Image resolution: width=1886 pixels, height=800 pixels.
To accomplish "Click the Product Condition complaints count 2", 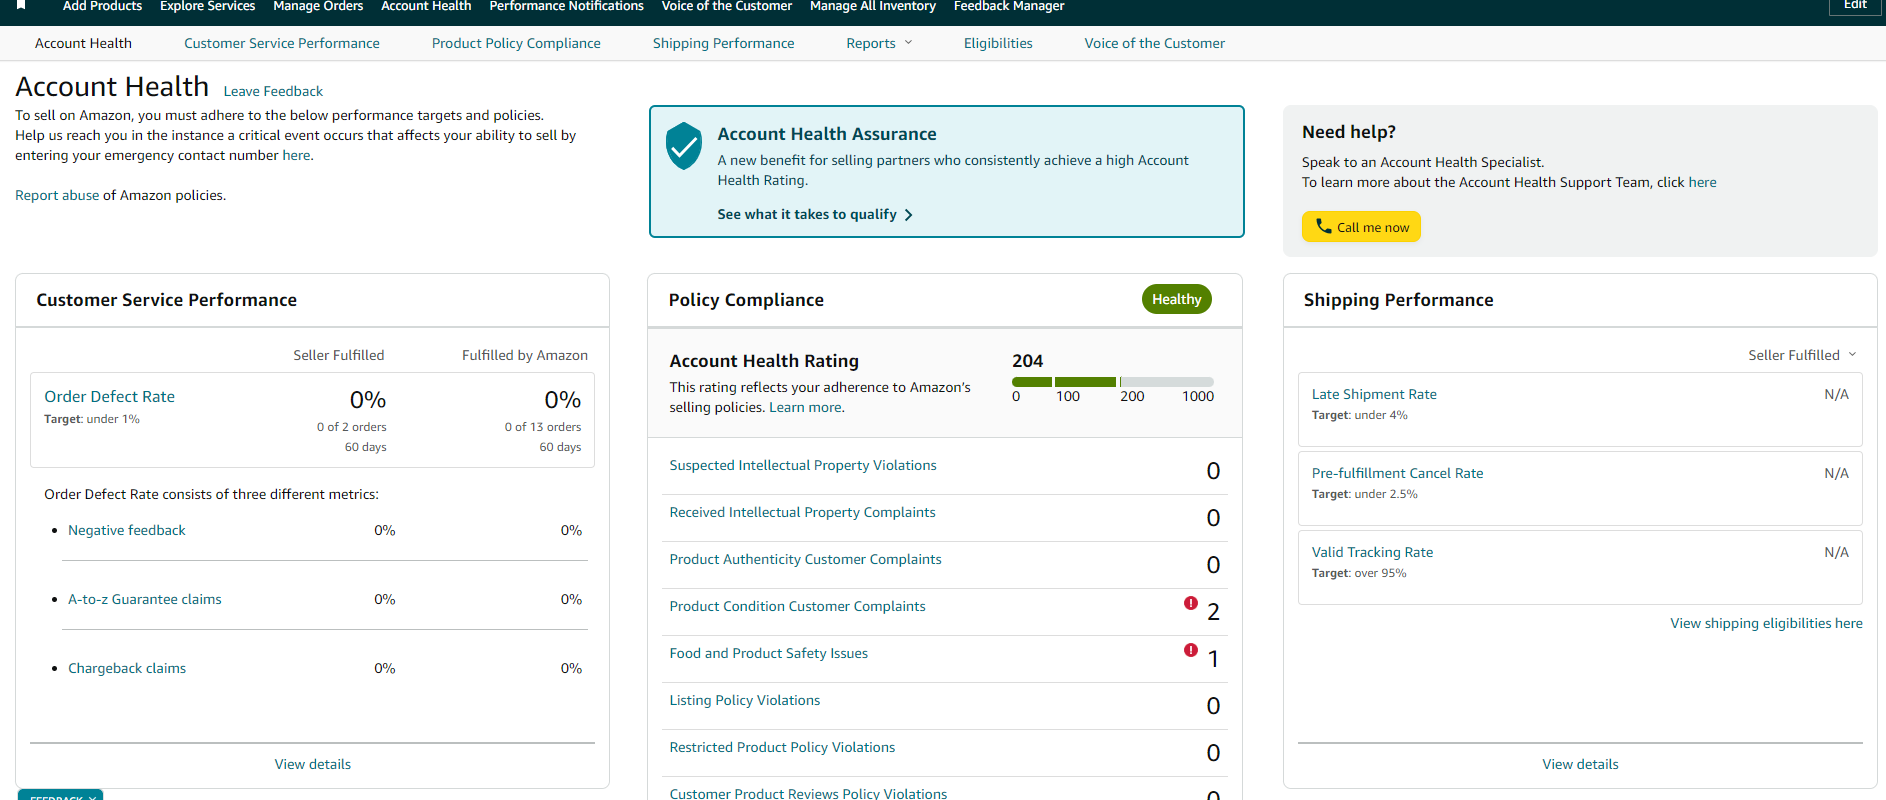I will tap(1213, 612).
